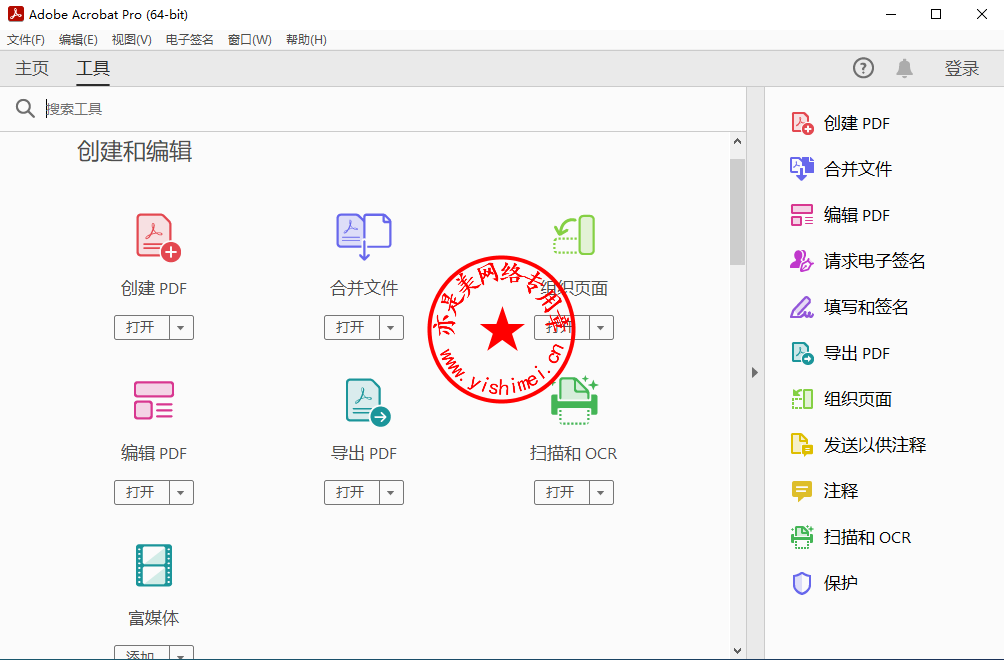Viewport: 1004px width, 660px height.
Task: Expand the dropdown arrow beside 合并文件 打开
Action: pos(391,328)
